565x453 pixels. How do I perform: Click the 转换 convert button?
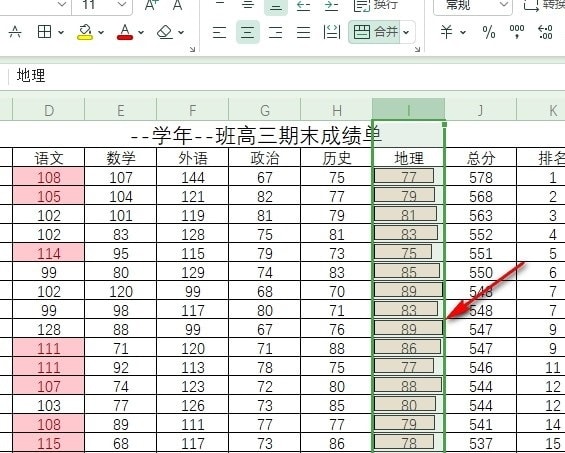pos(544,5)
